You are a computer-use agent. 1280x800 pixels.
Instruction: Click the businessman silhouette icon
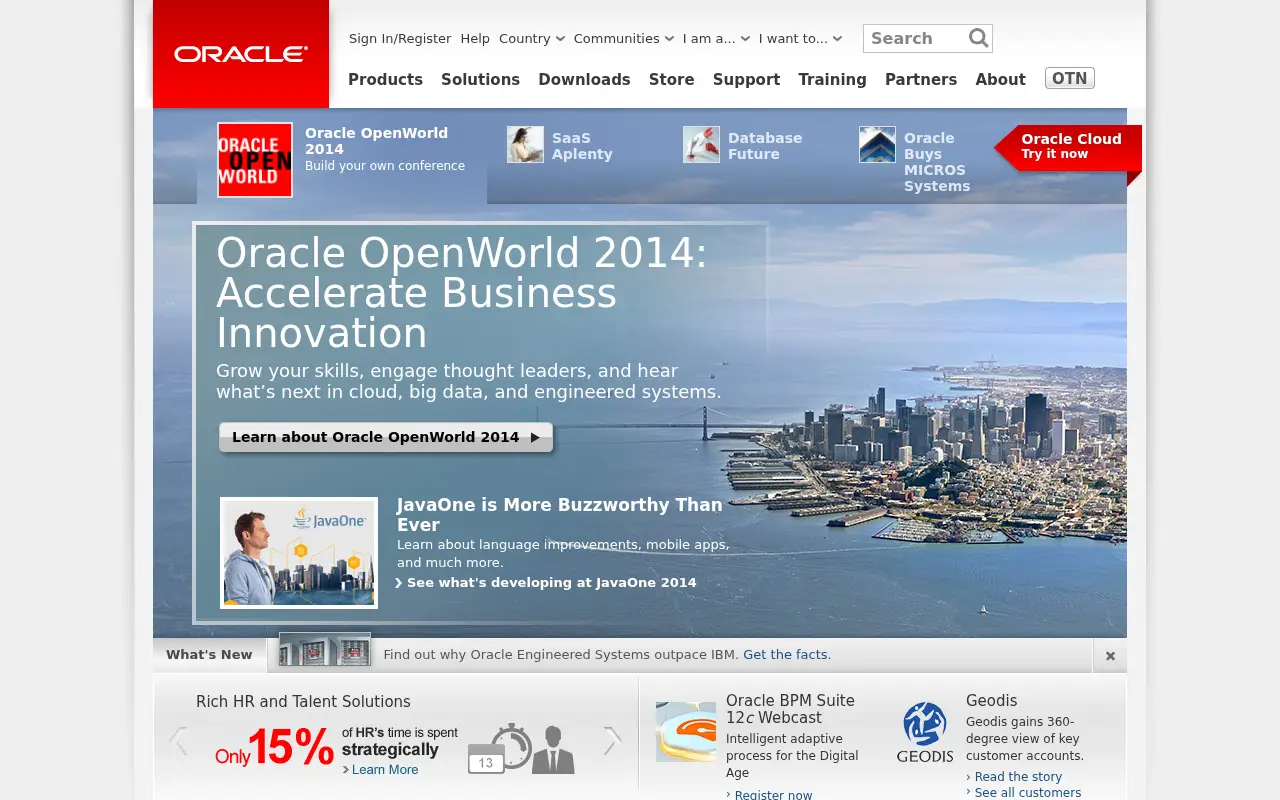pyautogui.click(x=553, y=749)
